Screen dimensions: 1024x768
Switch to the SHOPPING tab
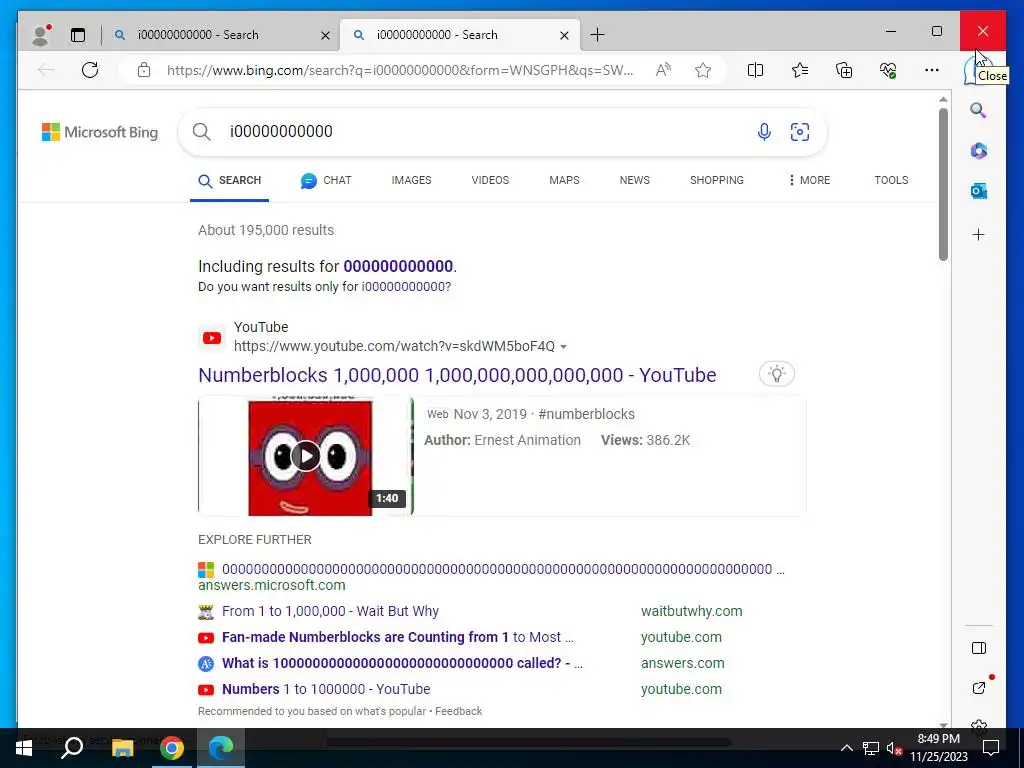pos(716,180)
